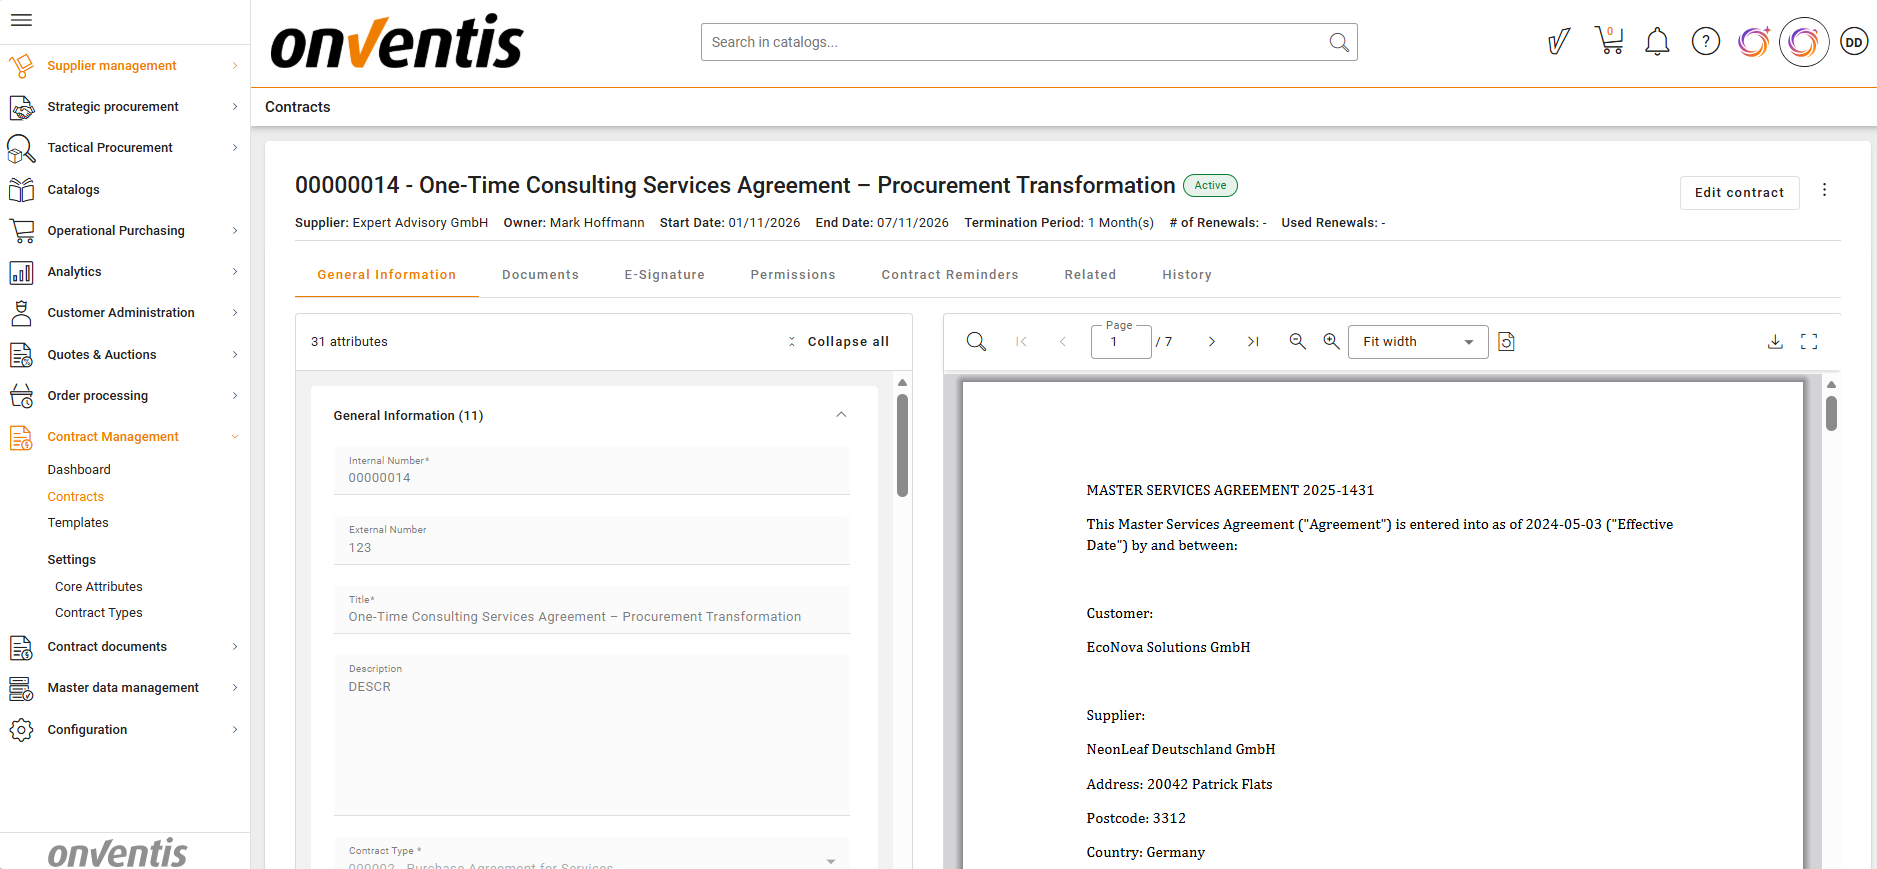Open the approvals checkmark icon in header

pyautogui.click(x=1559, y=42)
